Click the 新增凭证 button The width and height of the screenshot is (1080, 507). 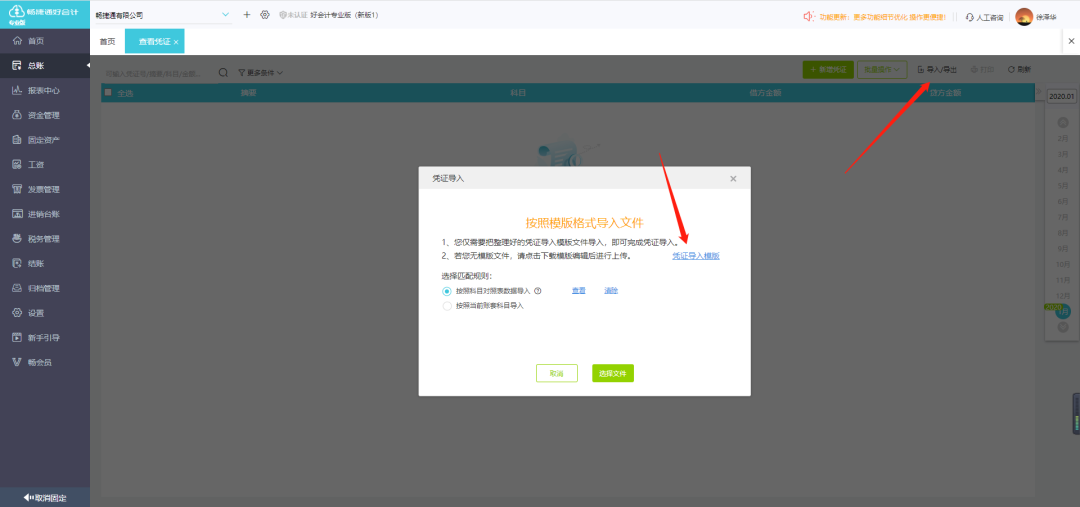(828, 70)
